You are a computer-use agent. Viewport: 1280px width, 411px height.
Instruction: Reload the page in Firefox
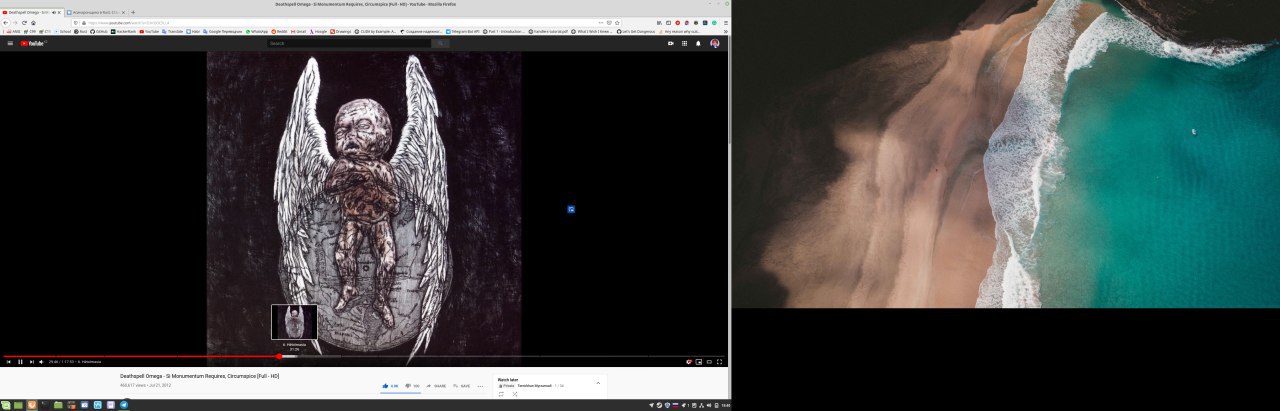tap(24, 23)
